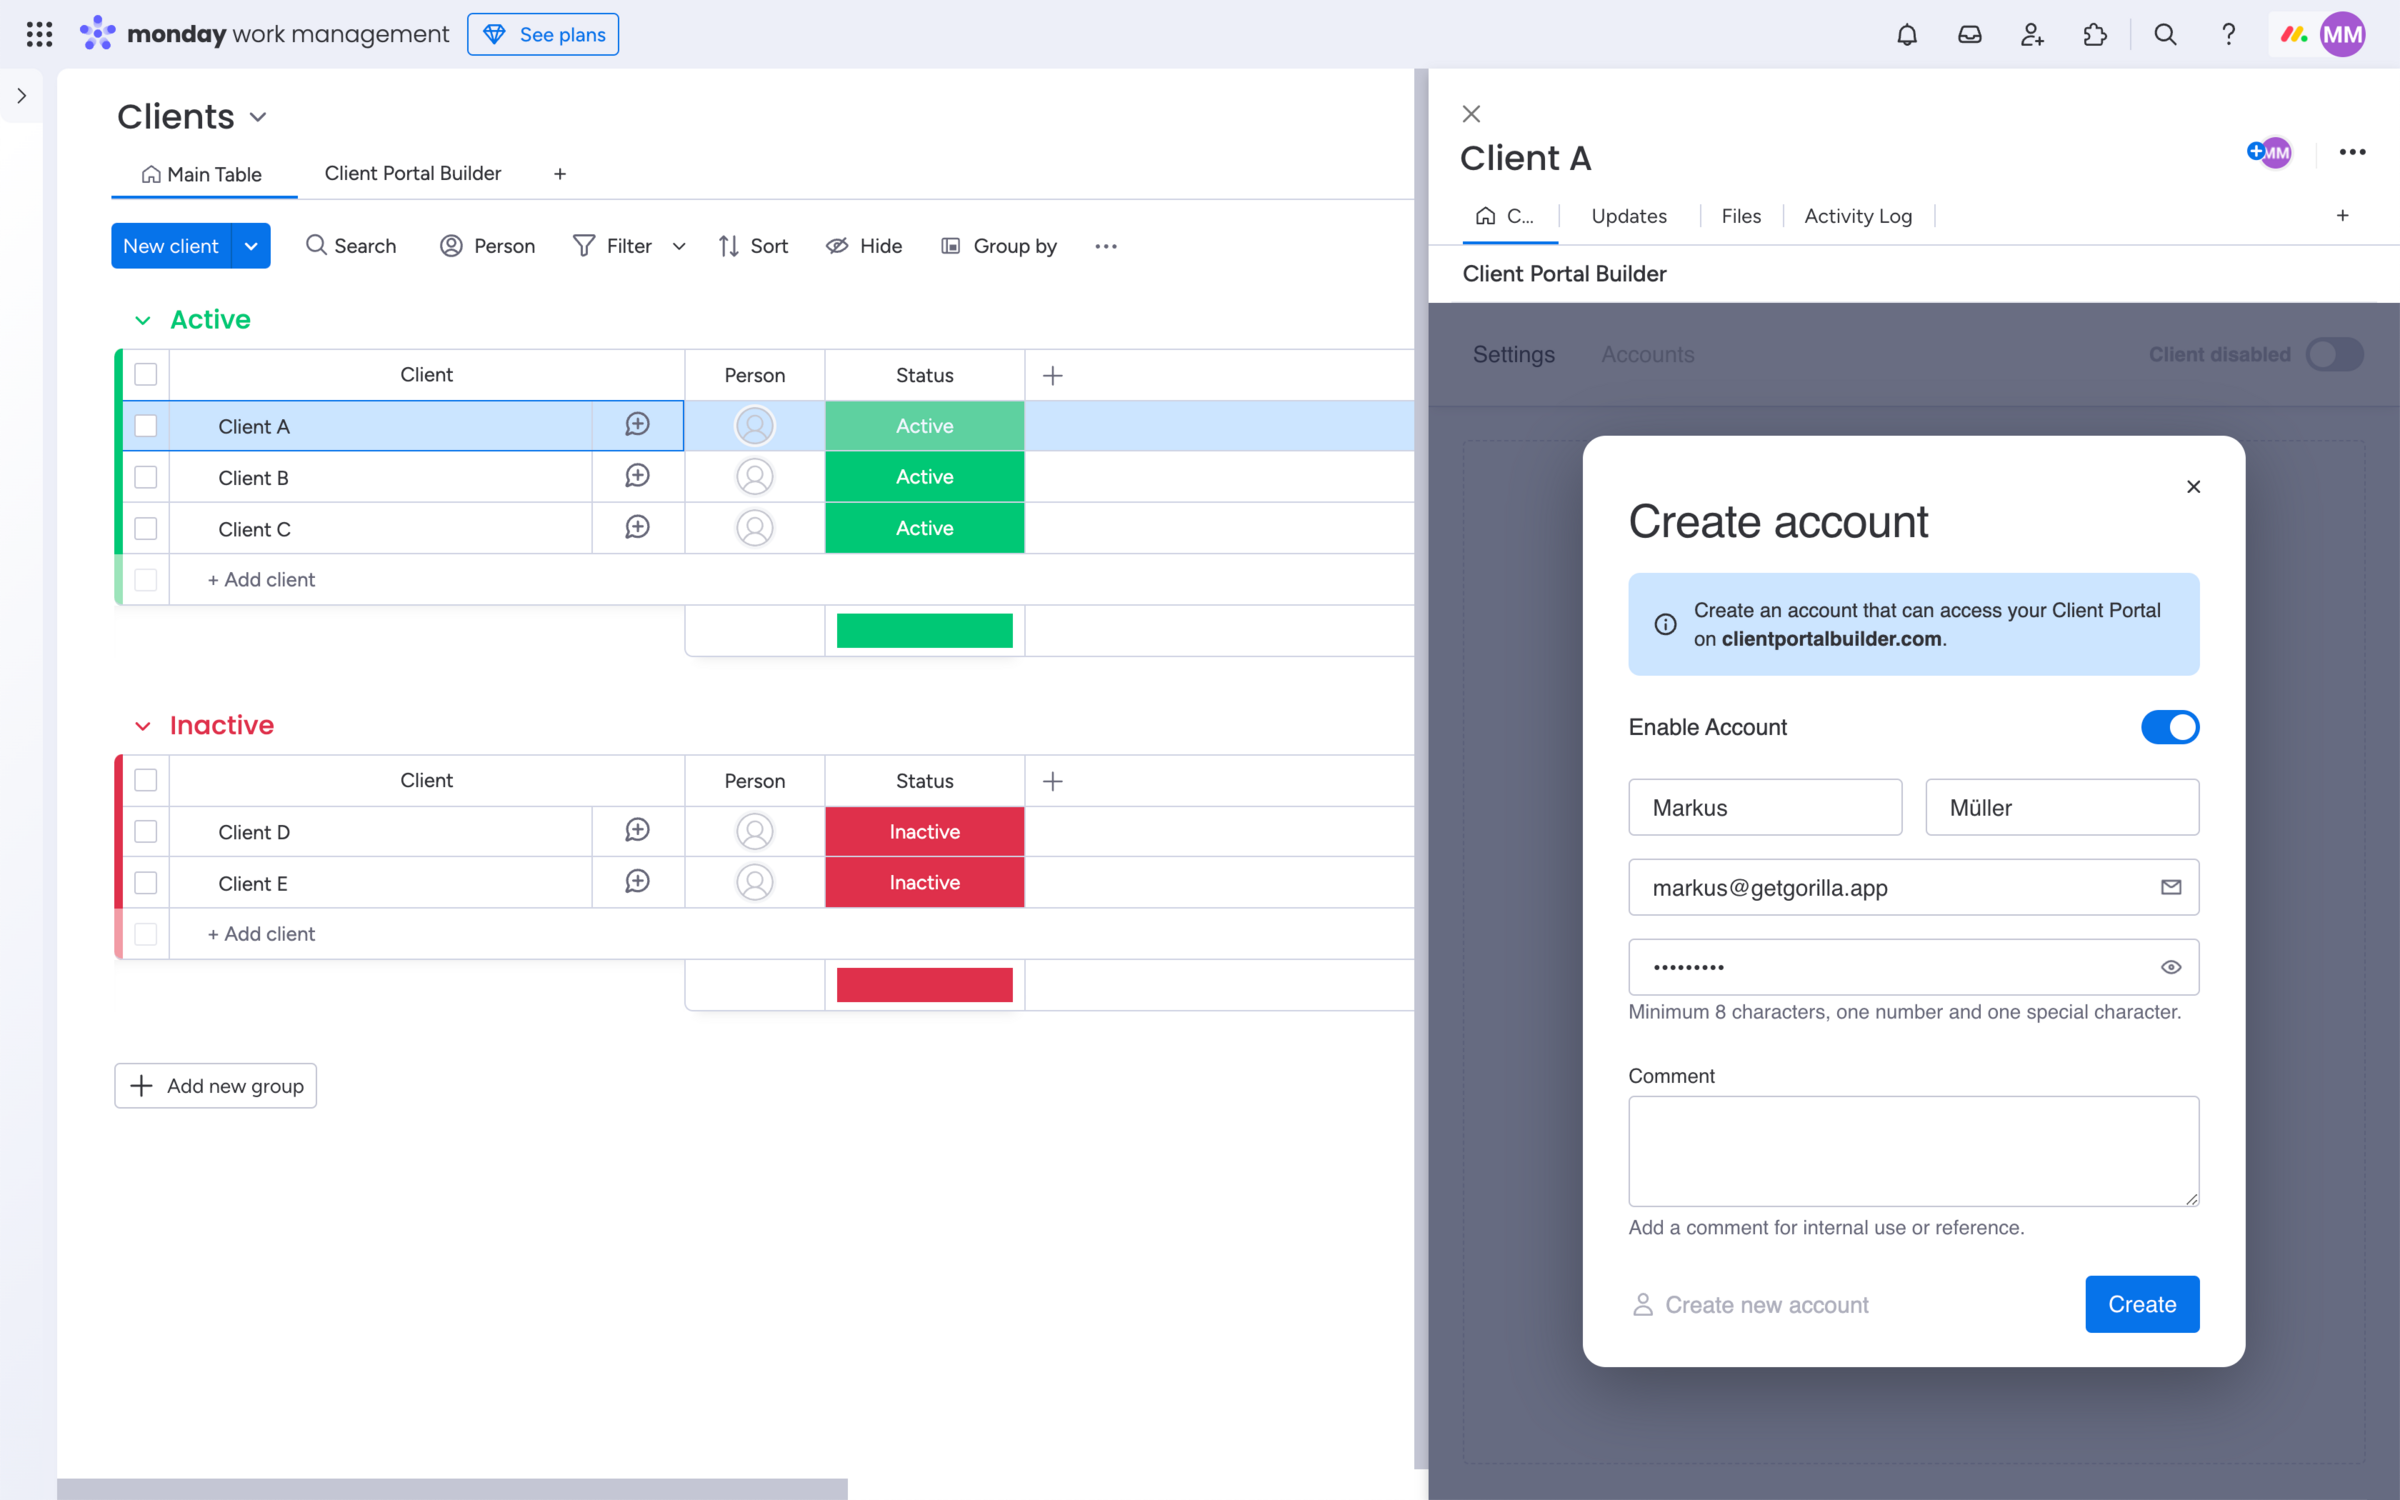Click Sort in board toolbar
Screen dimensions: 2400x1500
pyautogui.click(x=753, y=246)
